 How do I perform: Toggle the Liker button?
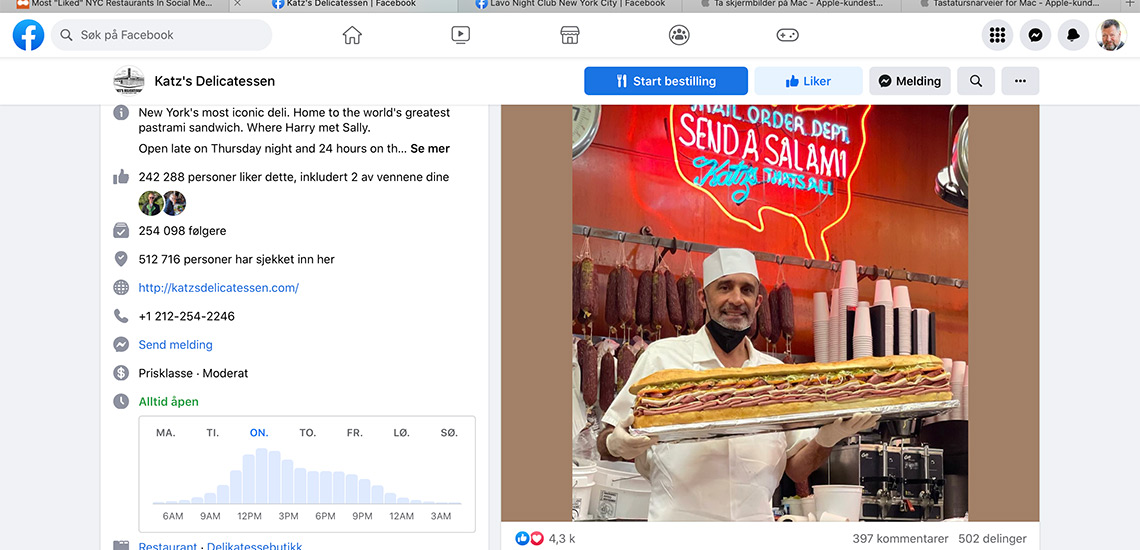tap(808, 81)
